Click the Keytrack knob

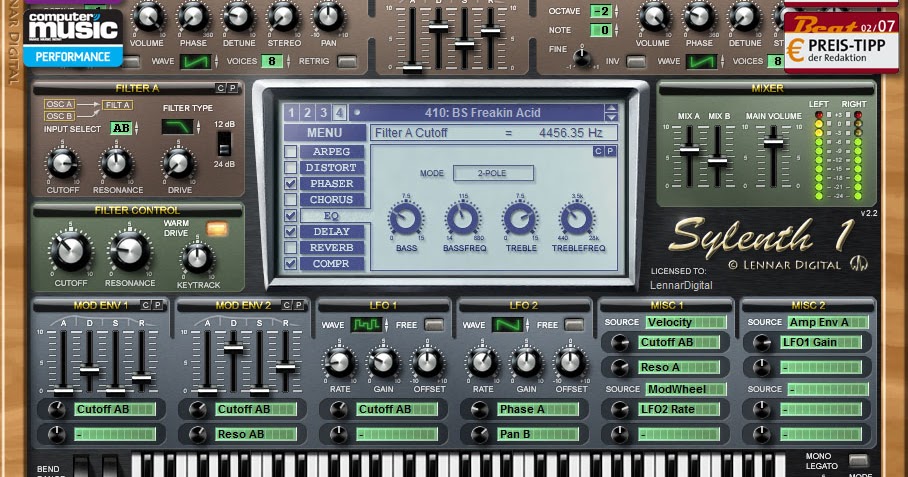tap(197, 259)
